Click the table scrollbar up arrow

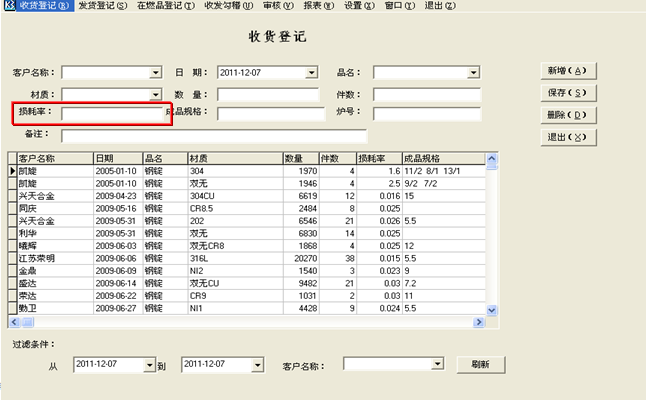click(491, 159)
